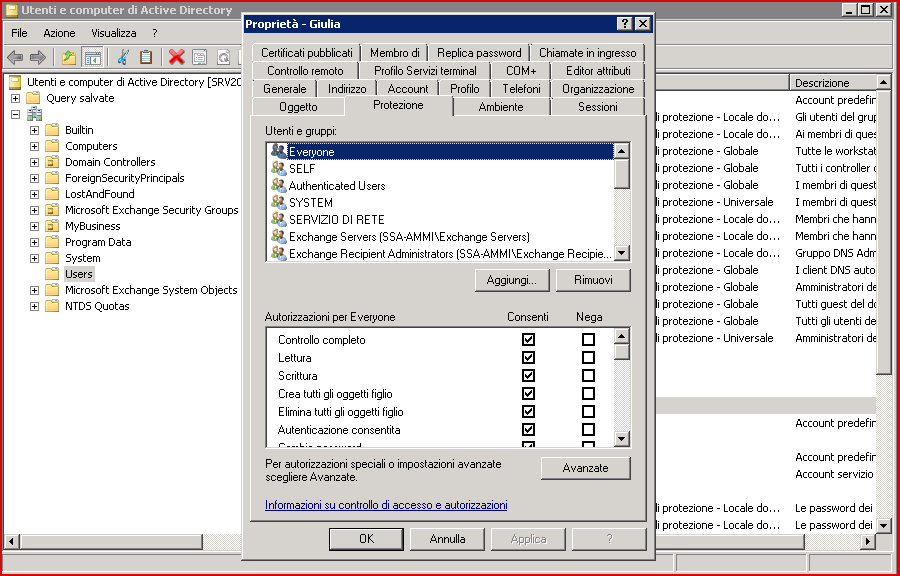This screenshot has width=900, height=576.
Task: Switch to the Membro di tab
Action: [x=394, y=53]
